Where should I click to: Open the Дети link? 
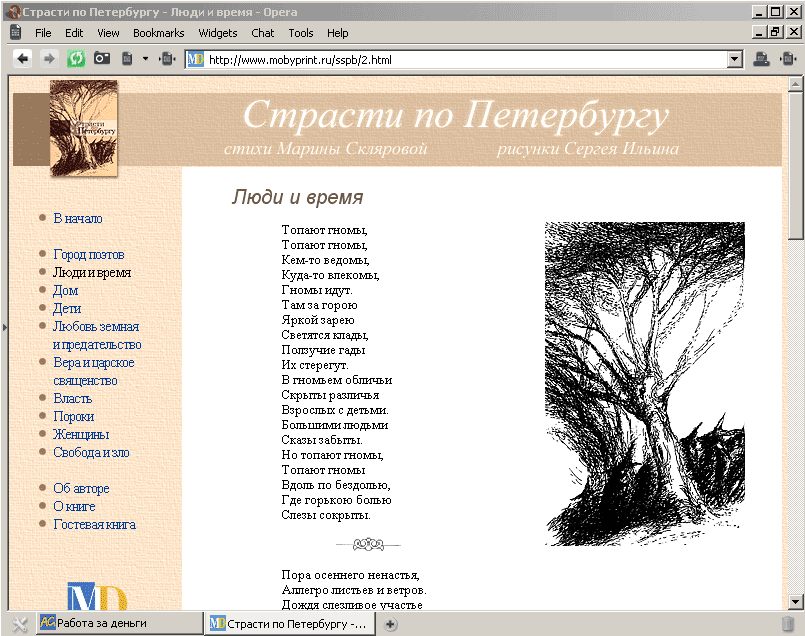click(x=67, y=309)
